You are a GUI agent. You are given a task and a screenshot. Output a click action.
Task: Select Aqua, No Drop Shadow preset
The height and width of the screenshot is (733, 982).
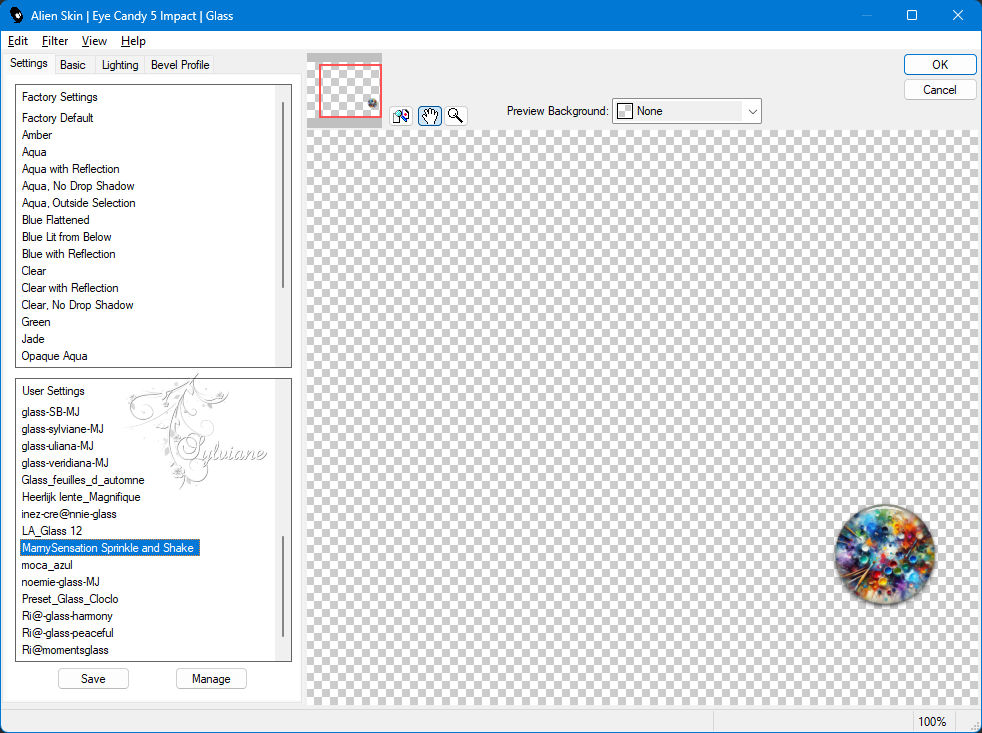click(x=78, y=185)
